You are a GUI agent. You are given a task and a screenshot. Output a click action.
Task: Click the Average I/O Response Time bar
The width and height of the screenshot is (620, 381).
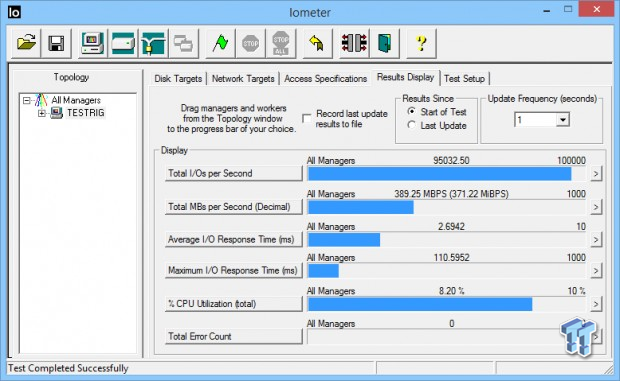coord(447,240)
